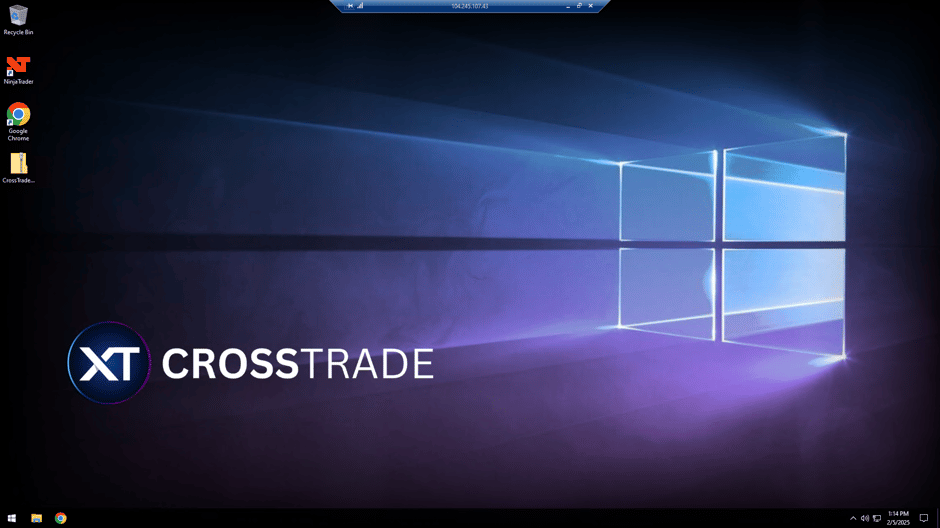This screenshot has width=940, height=528.
Task: Launch Chrome from the taskbar
Action: point(61,518)
